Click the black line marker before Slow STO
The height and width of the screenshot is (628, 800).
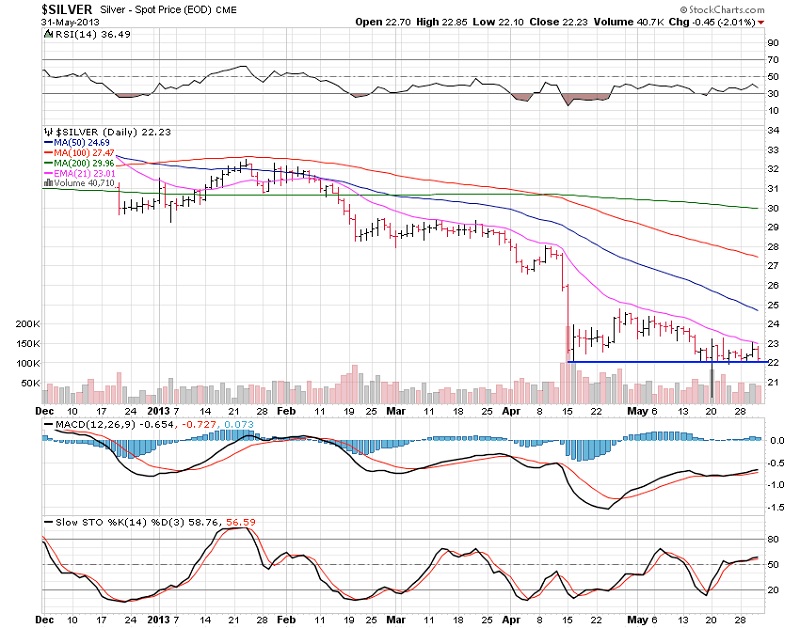tap(48, 522)
